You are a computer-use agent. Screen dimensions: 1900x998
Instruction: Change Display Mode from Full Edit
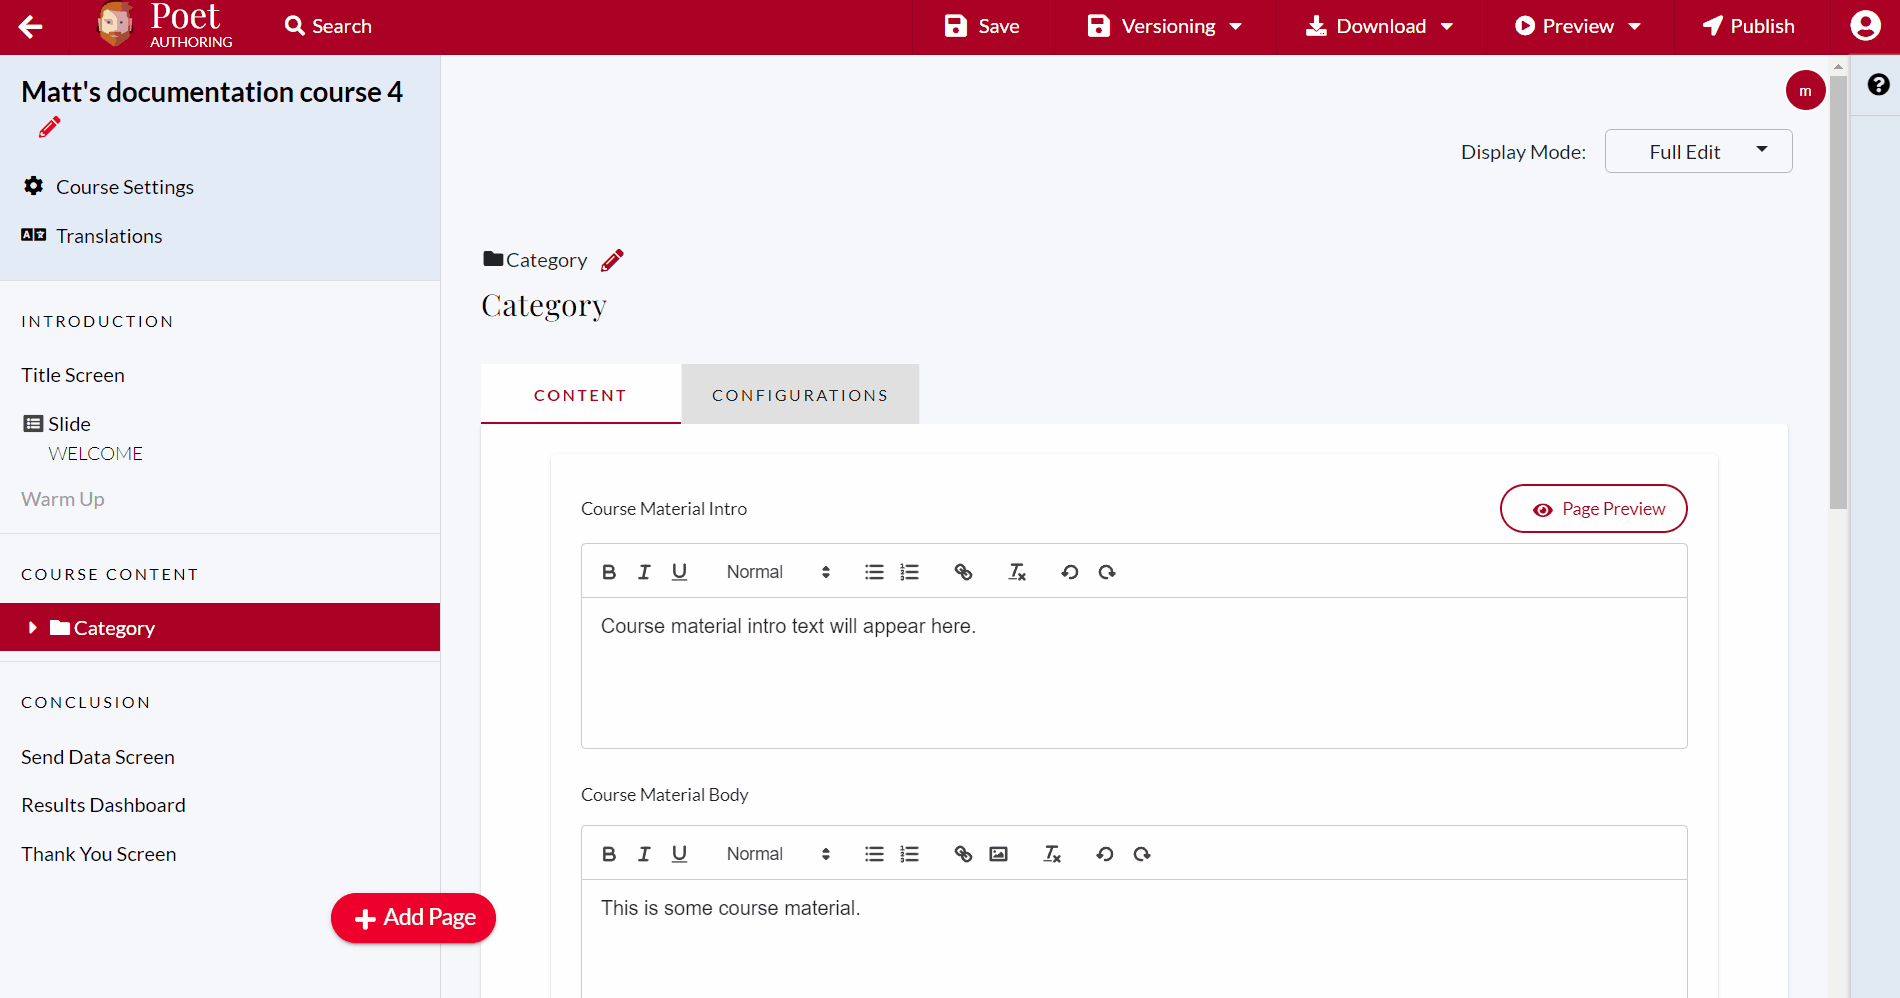tap(1697, 151)
